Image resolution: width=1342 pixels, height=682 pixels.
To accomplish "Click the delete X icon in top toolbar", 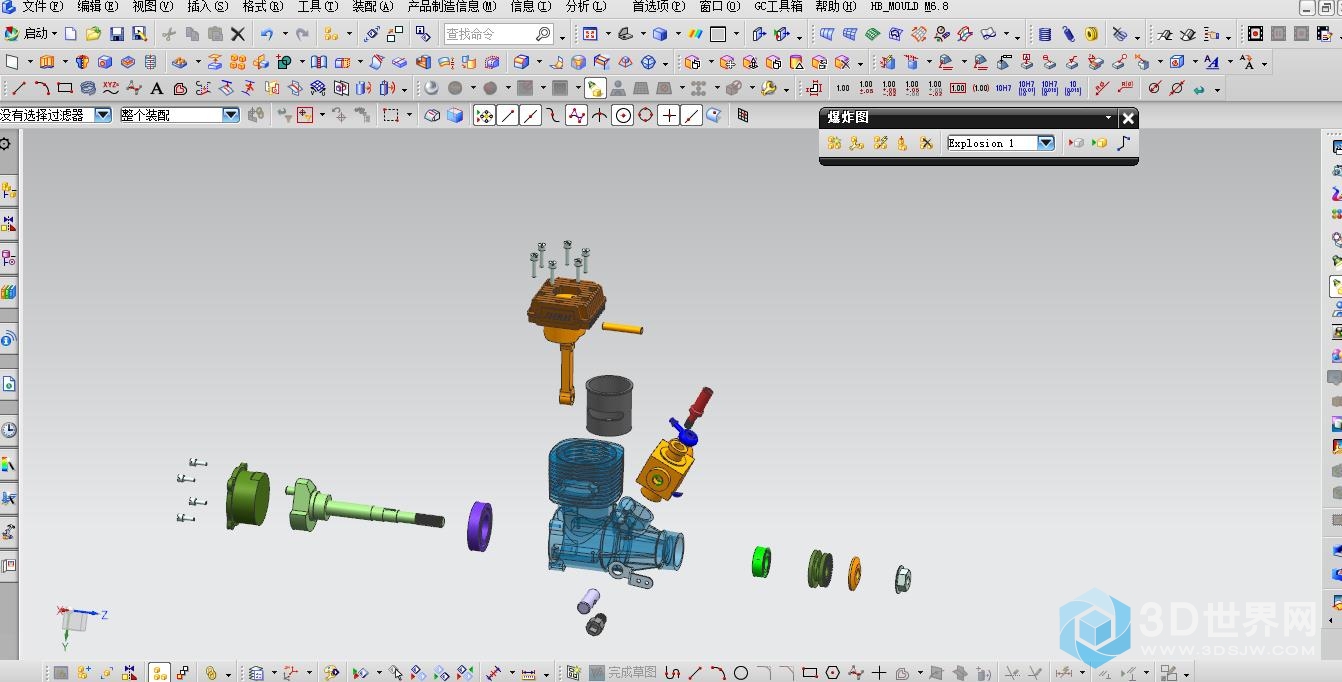I will pos(238,34).
